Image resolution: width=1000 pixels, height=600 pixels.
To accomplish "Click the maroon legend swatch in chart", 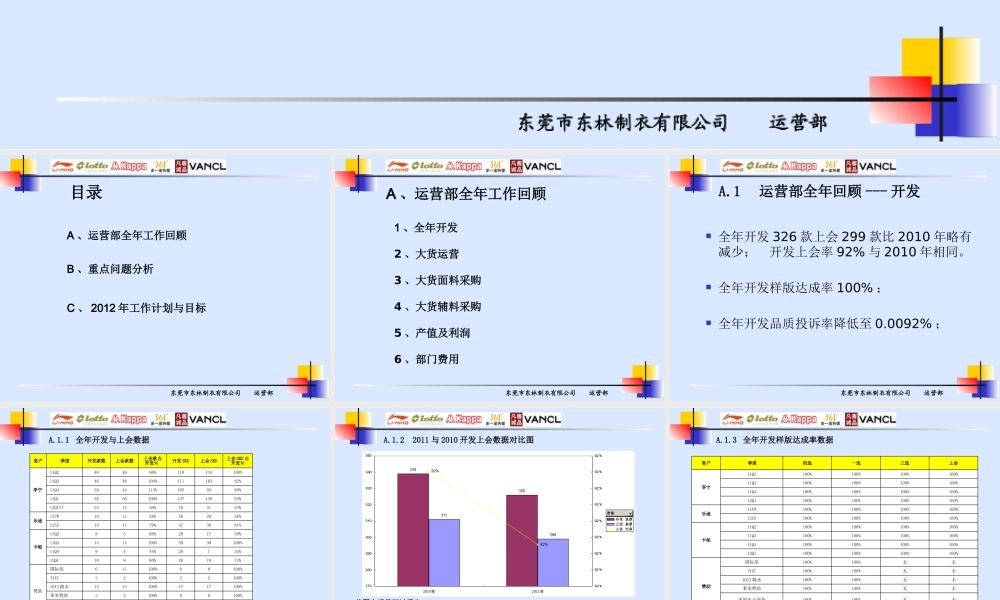I will [x=610, y=520].
